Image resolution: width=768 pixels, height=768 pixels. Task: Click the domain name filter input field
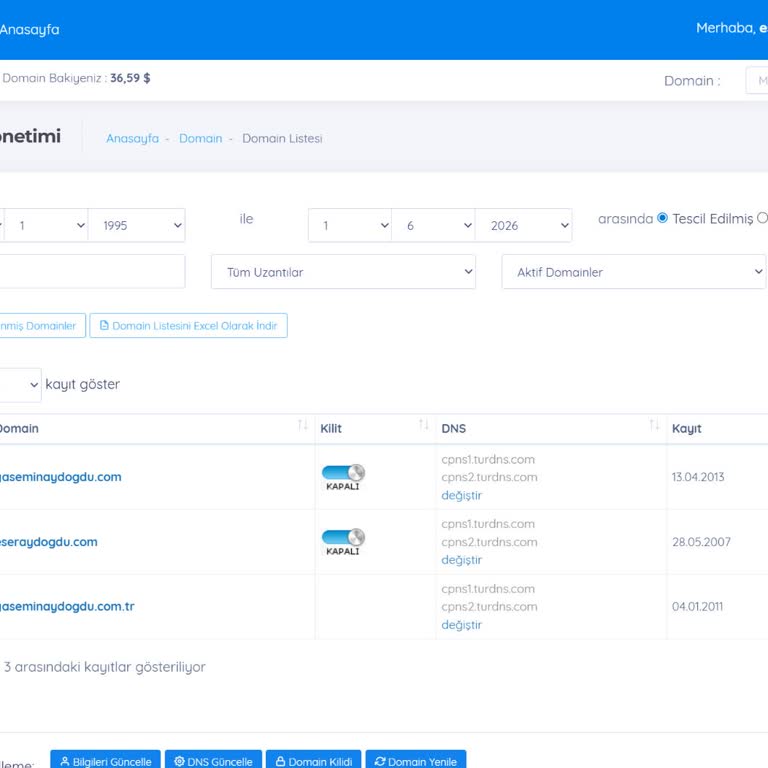tap(92, 271)
